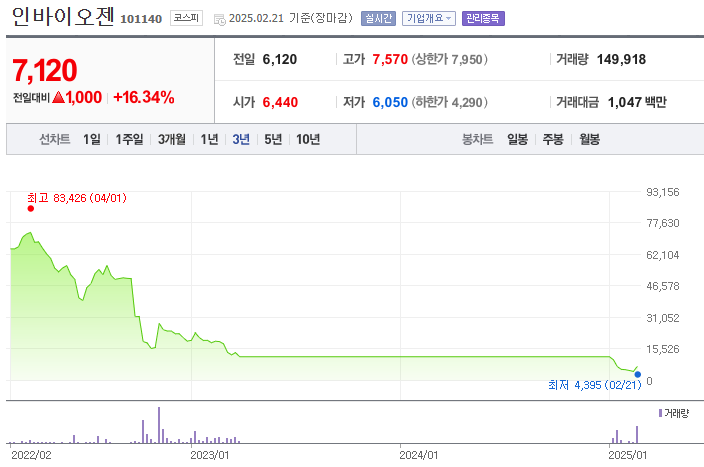This screenshot has height=467, width=704.
Task: Click the 인바이오젠 company name
Action: [63, 17]
